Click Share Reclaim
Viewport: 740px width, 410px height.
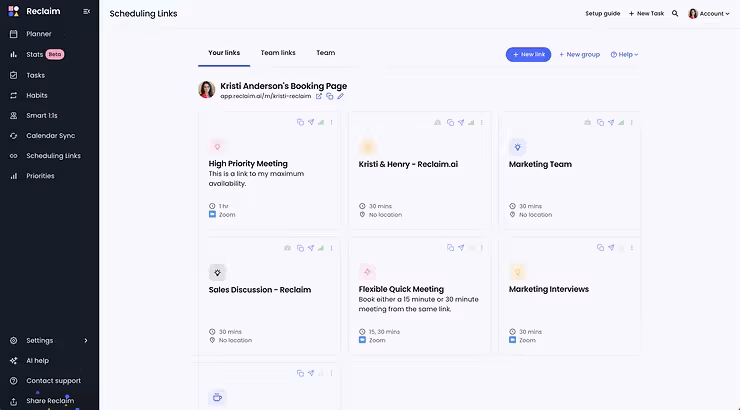(x=50, y=401)
